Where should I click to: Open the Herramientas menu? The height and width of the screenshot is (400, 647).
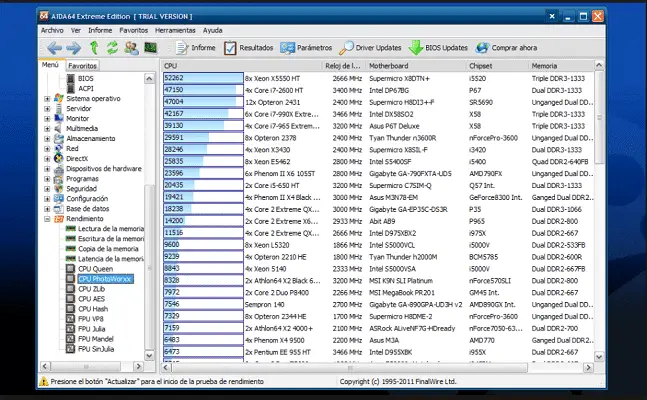(175, 30)
